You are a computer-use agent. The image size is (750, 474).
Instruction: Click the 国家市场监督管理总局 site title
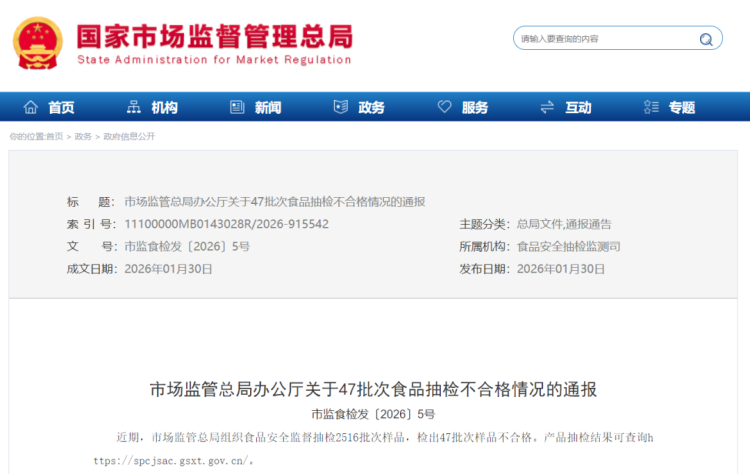pos(214,36)
